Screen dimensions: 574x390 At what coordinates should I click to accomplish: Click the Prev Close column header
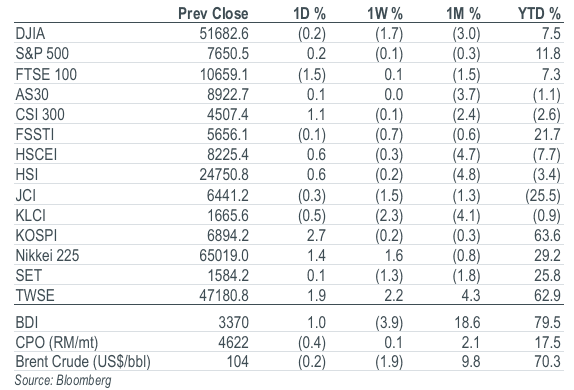[213, 14]
